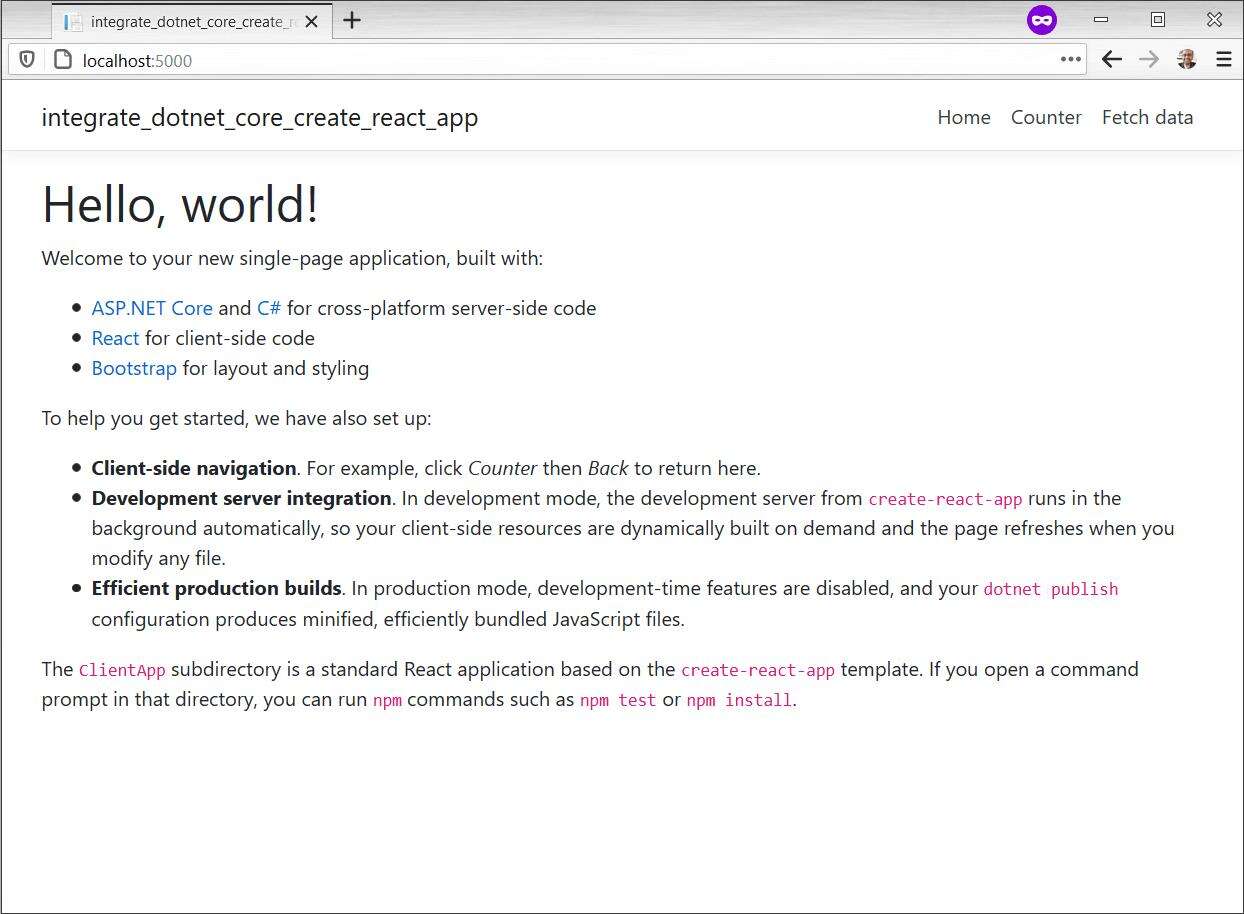This screenshot has width=1244, height=914.
Task: Open the hamburger application menu
Action: click(1224, 60)
